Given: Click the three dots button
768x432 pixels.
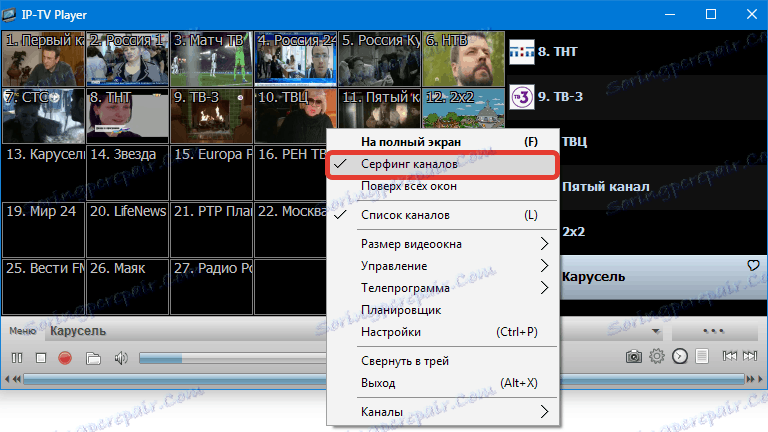Looking at the screenshot, I should (714, 332).
